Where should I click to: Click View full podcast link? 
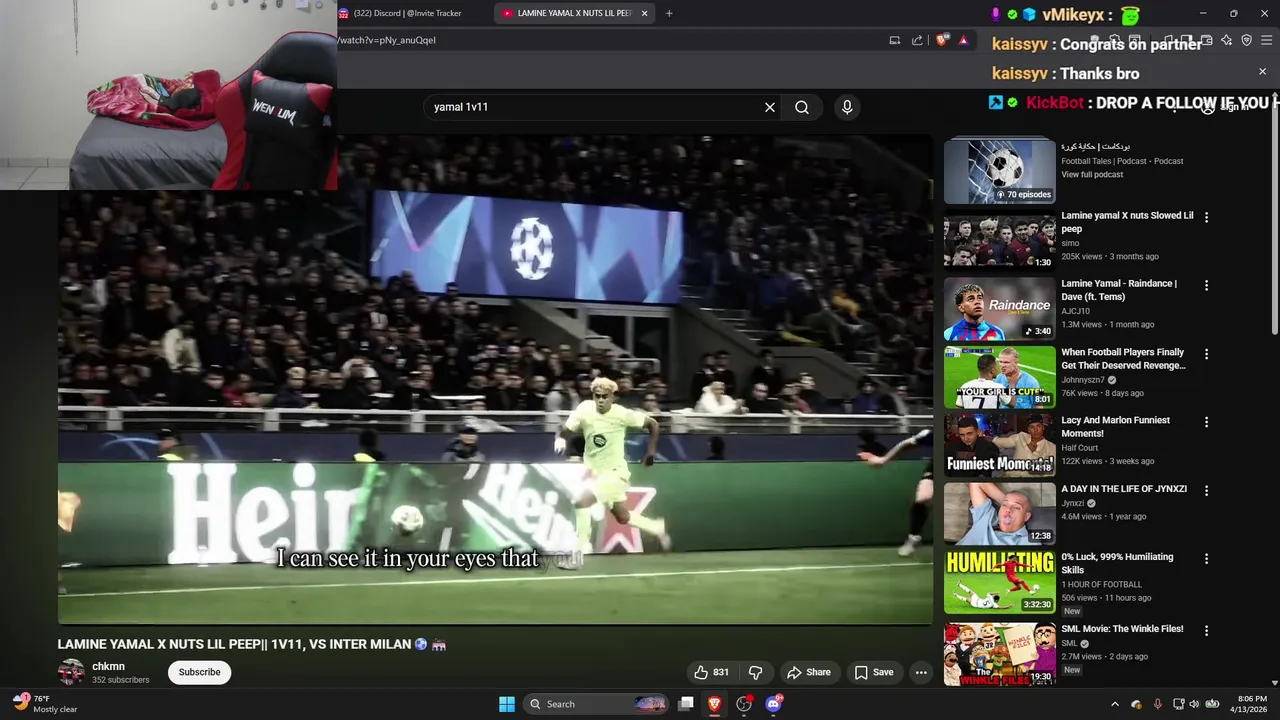[1092, 174]
